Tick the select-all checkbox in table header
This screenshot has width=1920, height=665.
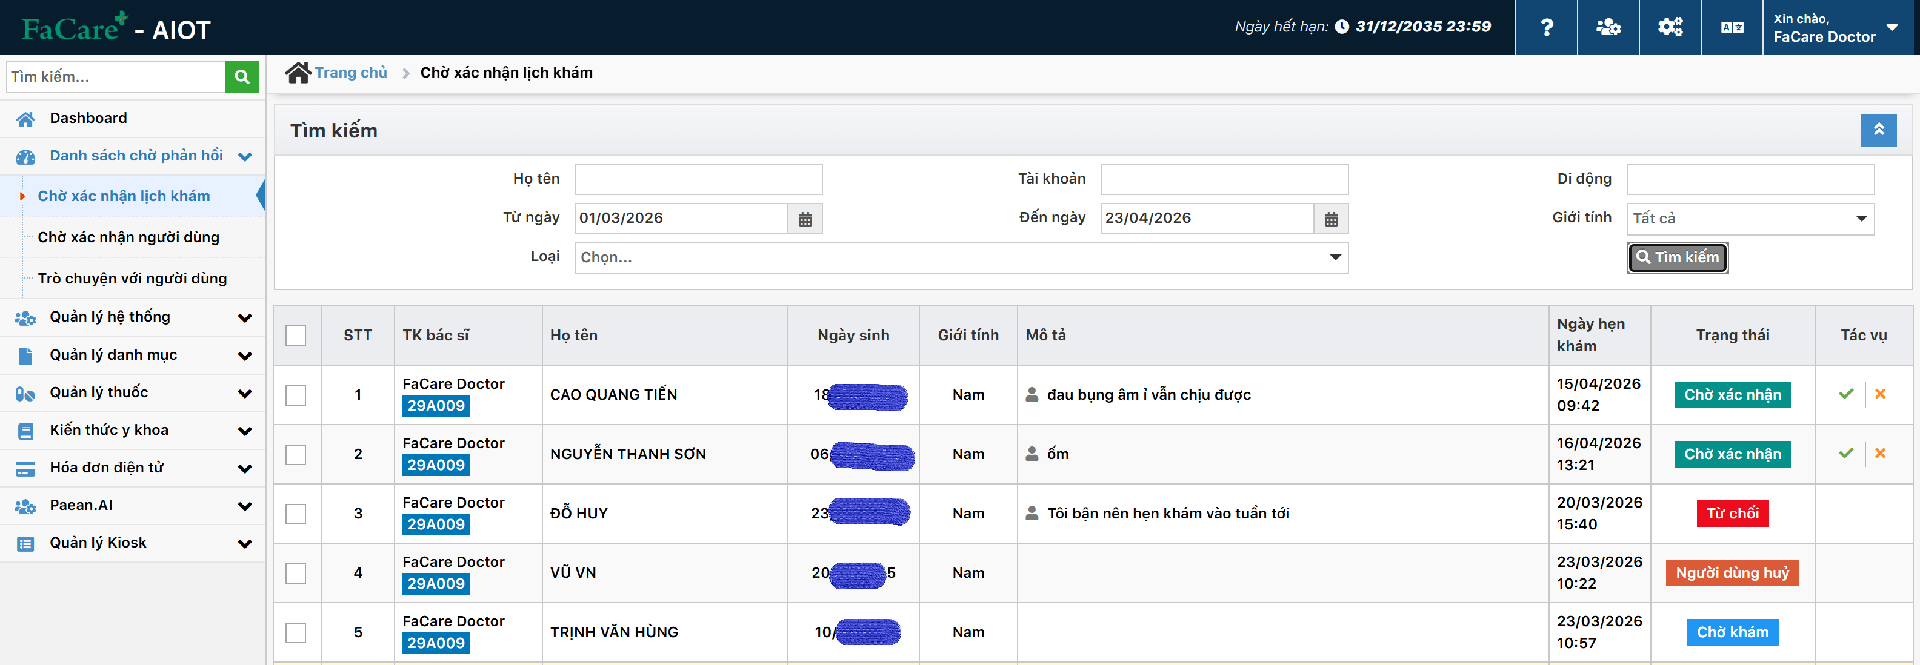pyautogui.click(x=296, y=335)
